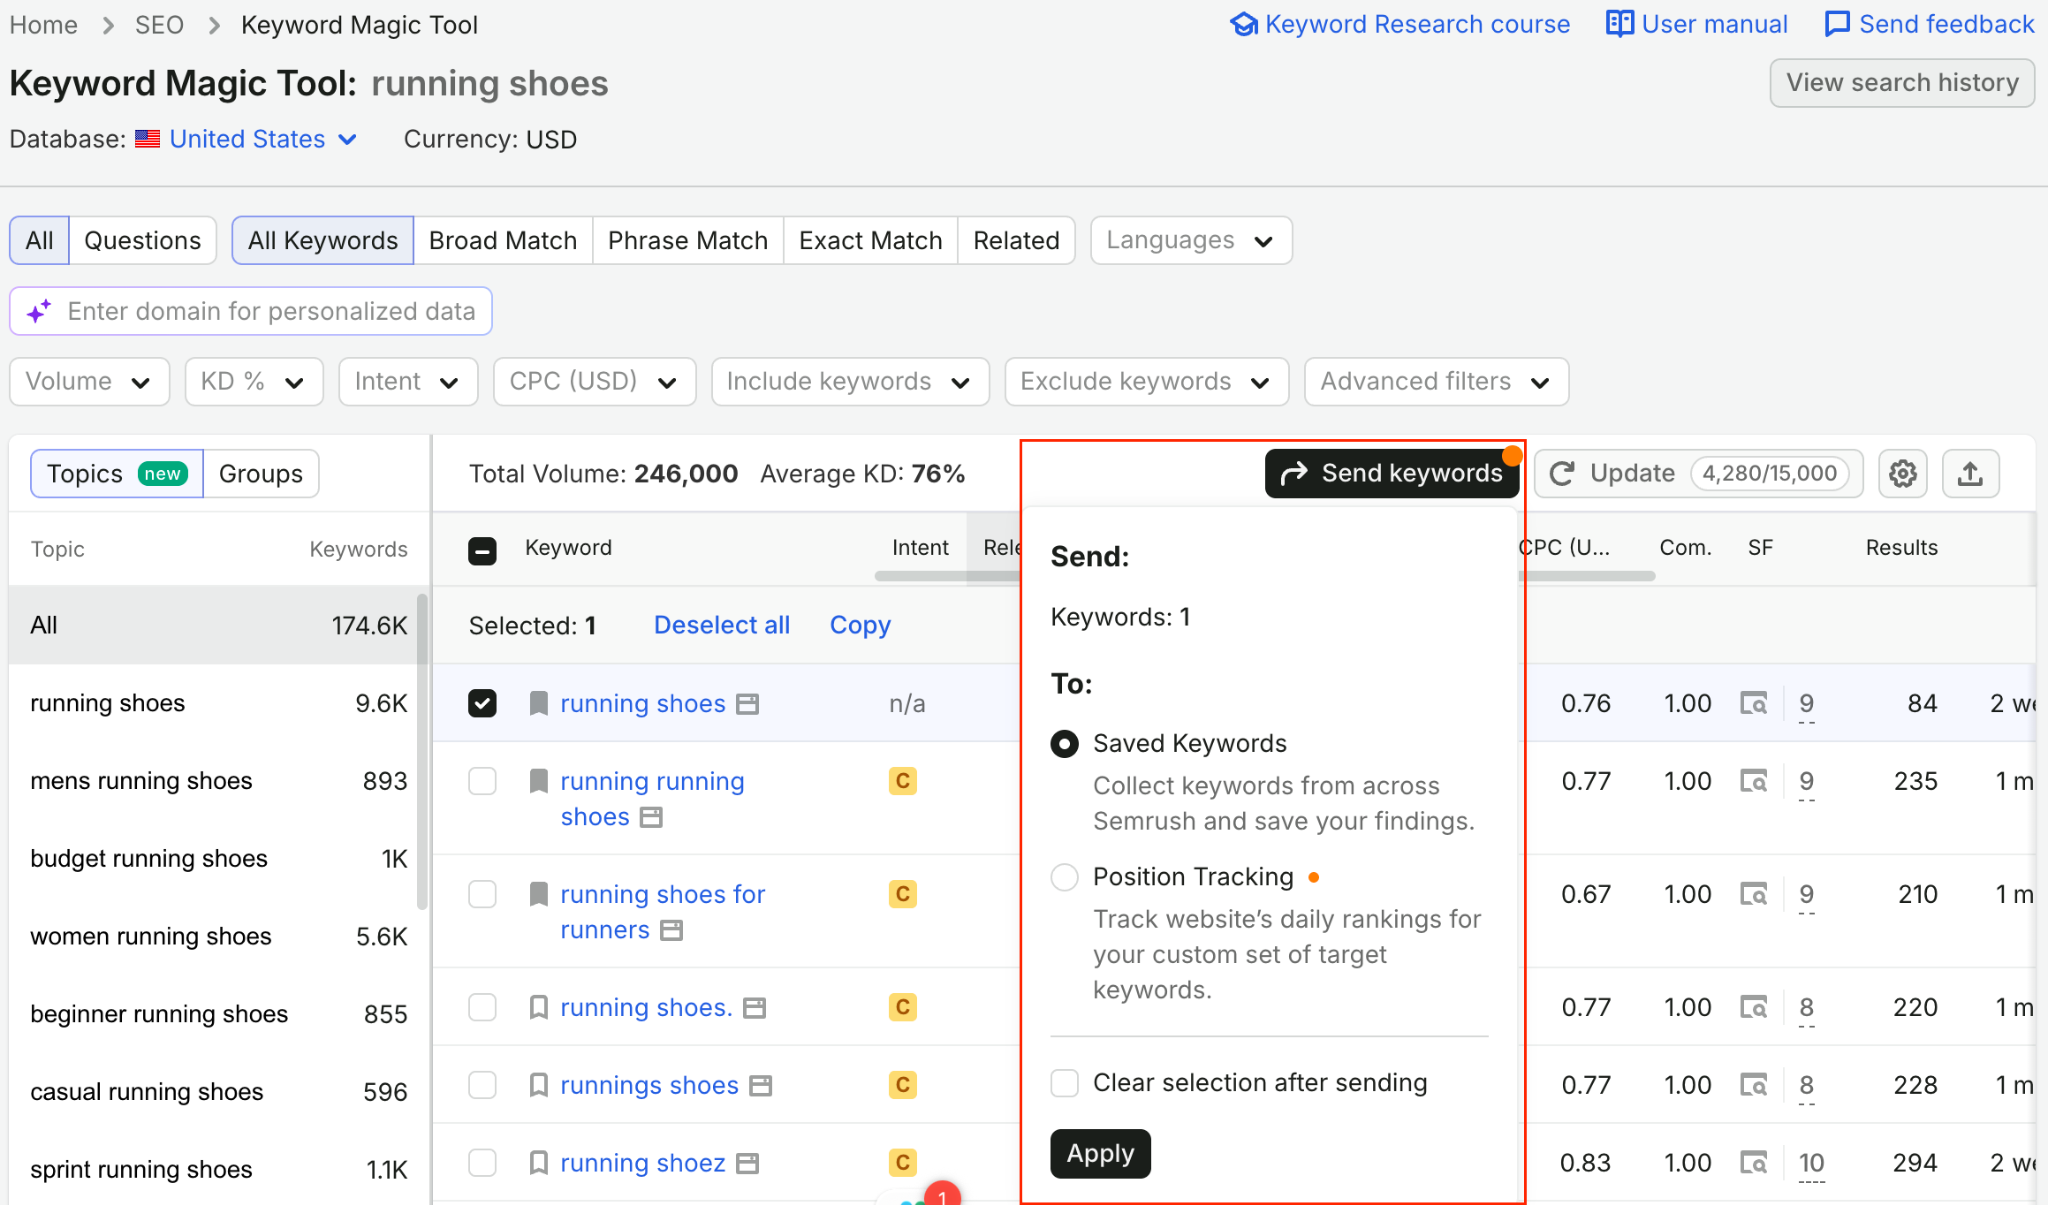Check the 'running running shoes' row checkbox
The image size is (2048, 1205).
482,781
